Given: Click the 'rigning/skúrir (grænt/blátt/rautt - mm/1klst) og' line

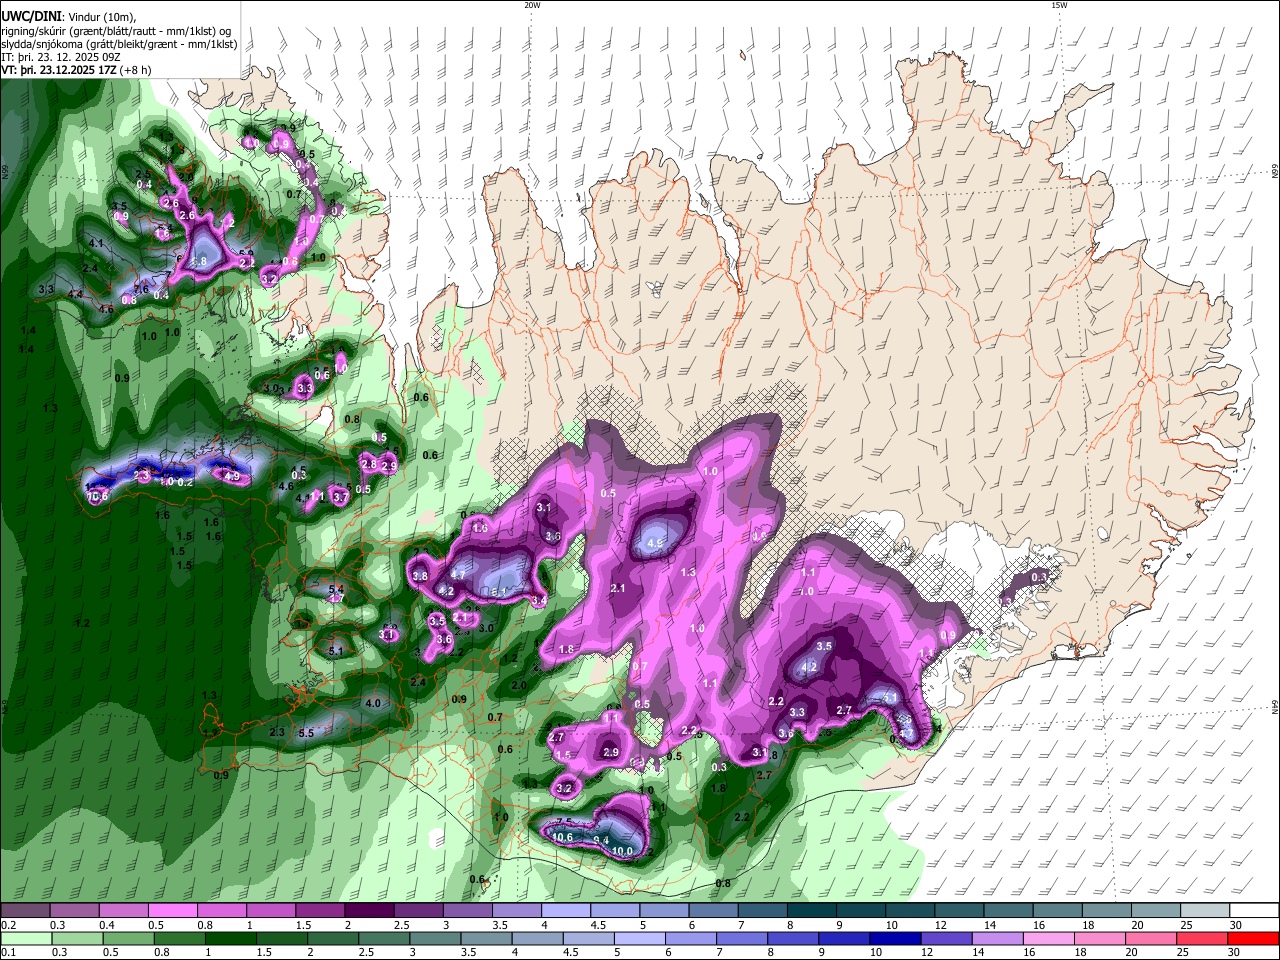Looking at the screenshot, I should click(x=116, y=31).
